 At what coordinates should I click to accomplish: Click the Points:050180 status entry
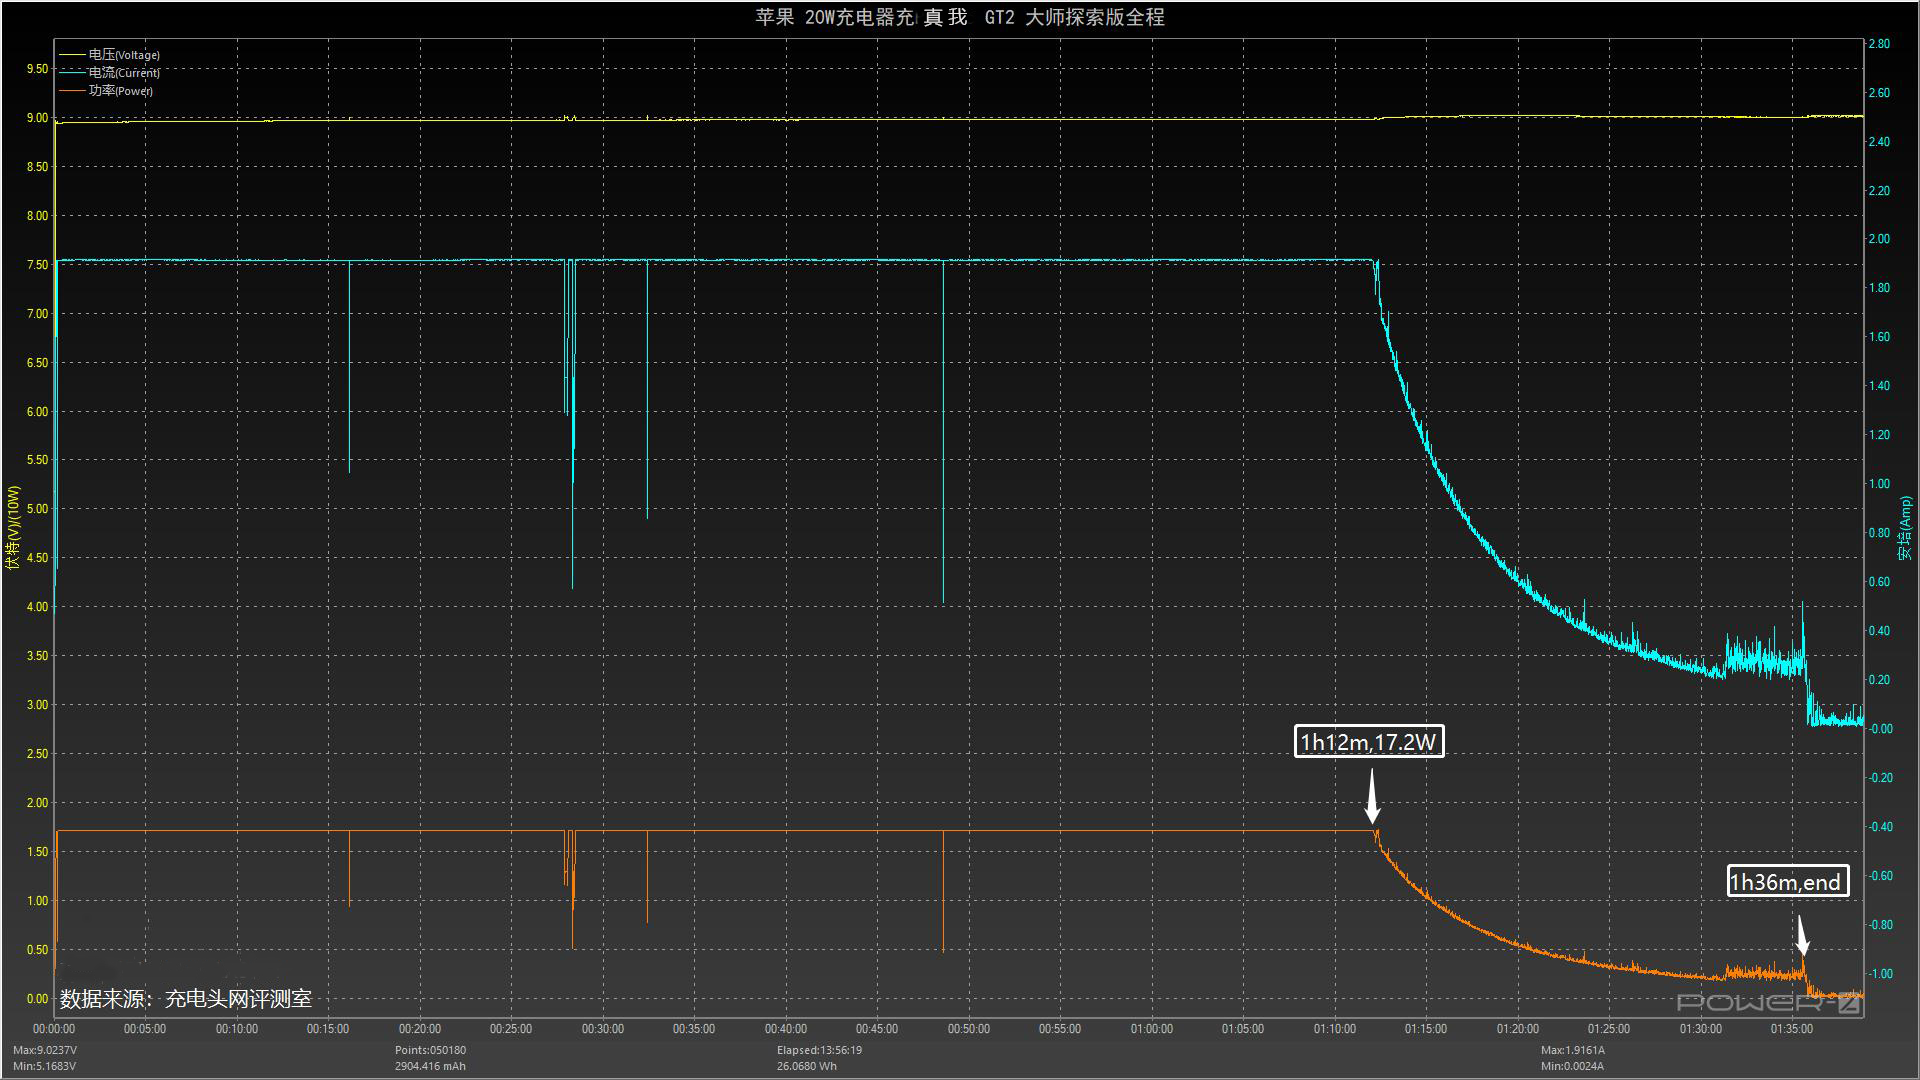[430, 1050]
